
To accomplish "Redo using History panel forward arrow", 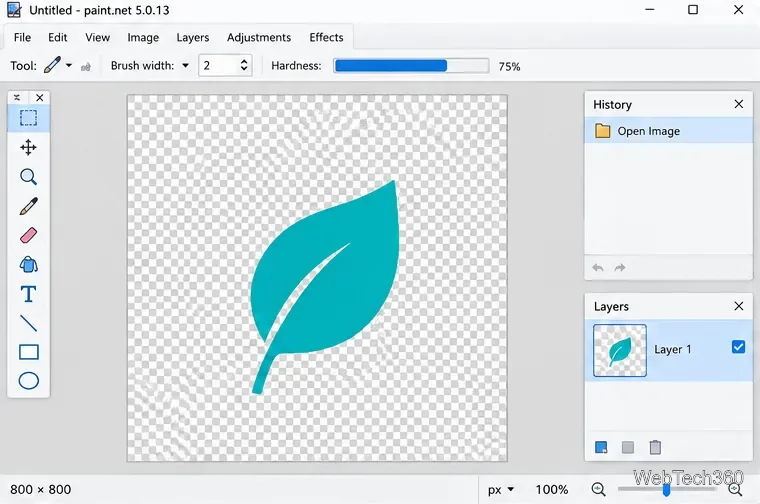I will pyautogui.click(x=620, y=268).
